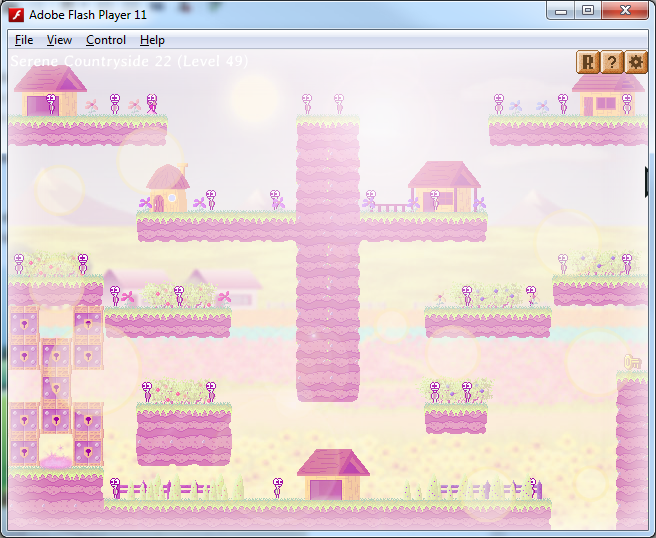Click the glowing pink portal under the lock blocks
This screenshot has height=538, width=656.
click(56, 458)
